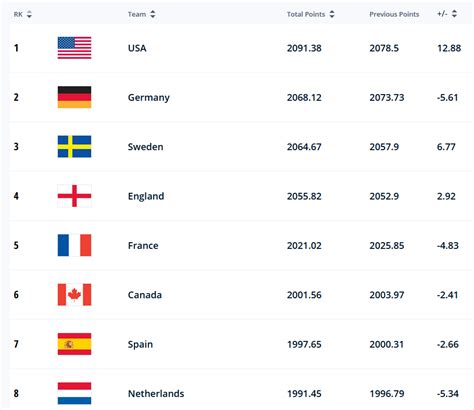Image resolution: width=474 pixels, height=410 pixels.
Task: Click the England flag icon
Action: pos(74,196)
